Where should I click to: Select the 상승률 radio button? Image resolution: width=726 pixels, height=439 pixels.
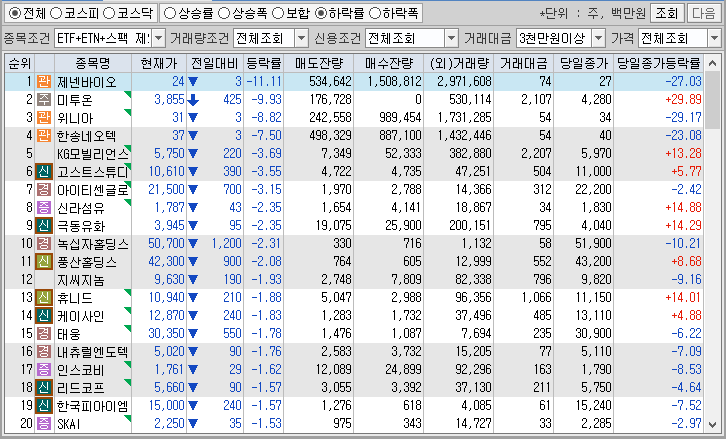click(x=170, y=13)
